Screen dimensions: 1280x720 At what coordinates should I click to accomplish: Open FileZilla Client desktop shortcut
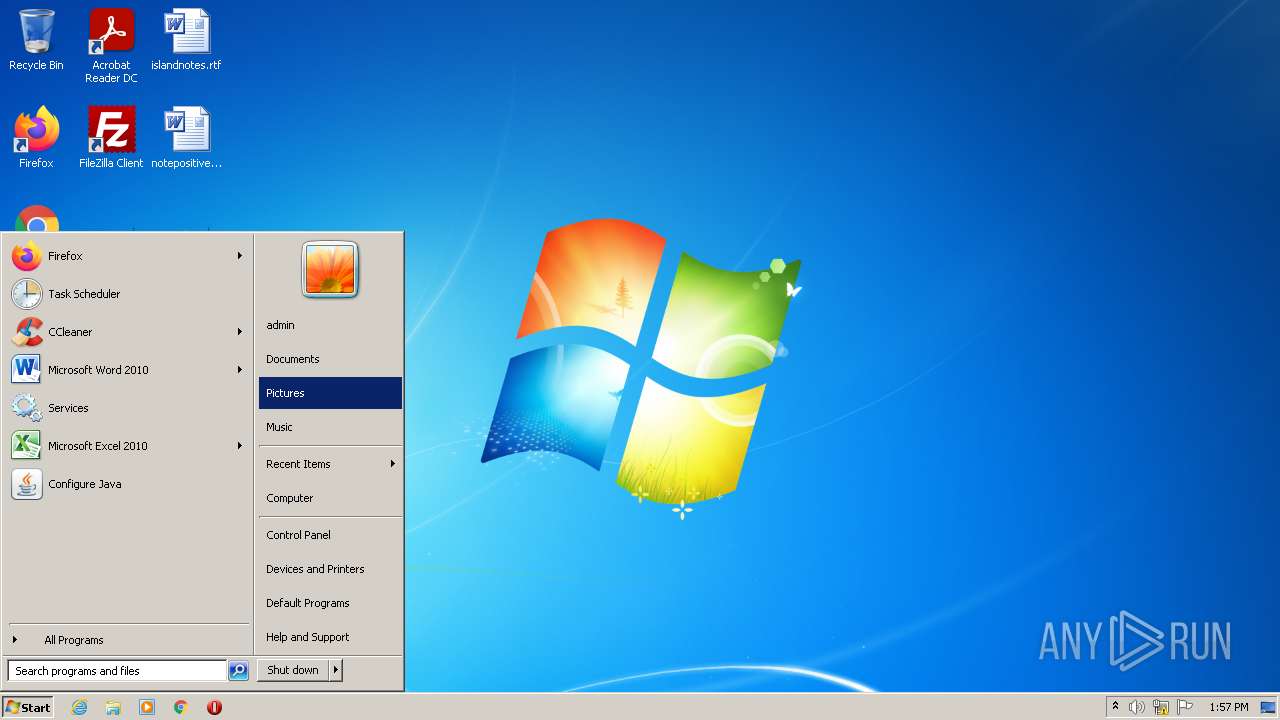point(111,138)
